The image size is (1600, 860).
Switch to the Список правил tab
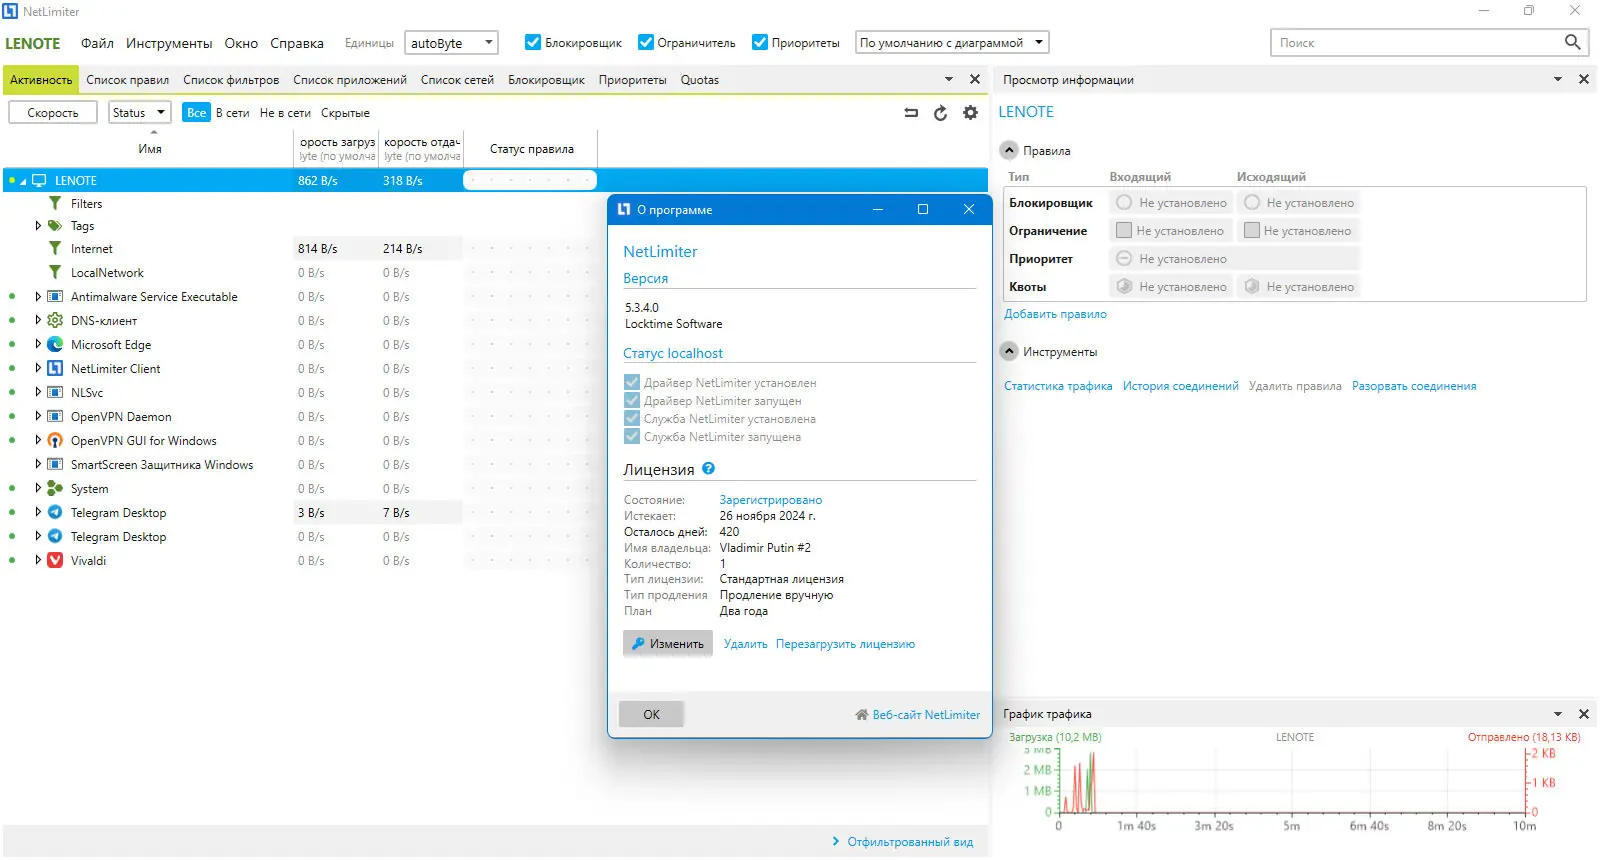click(x=127, y=80)
